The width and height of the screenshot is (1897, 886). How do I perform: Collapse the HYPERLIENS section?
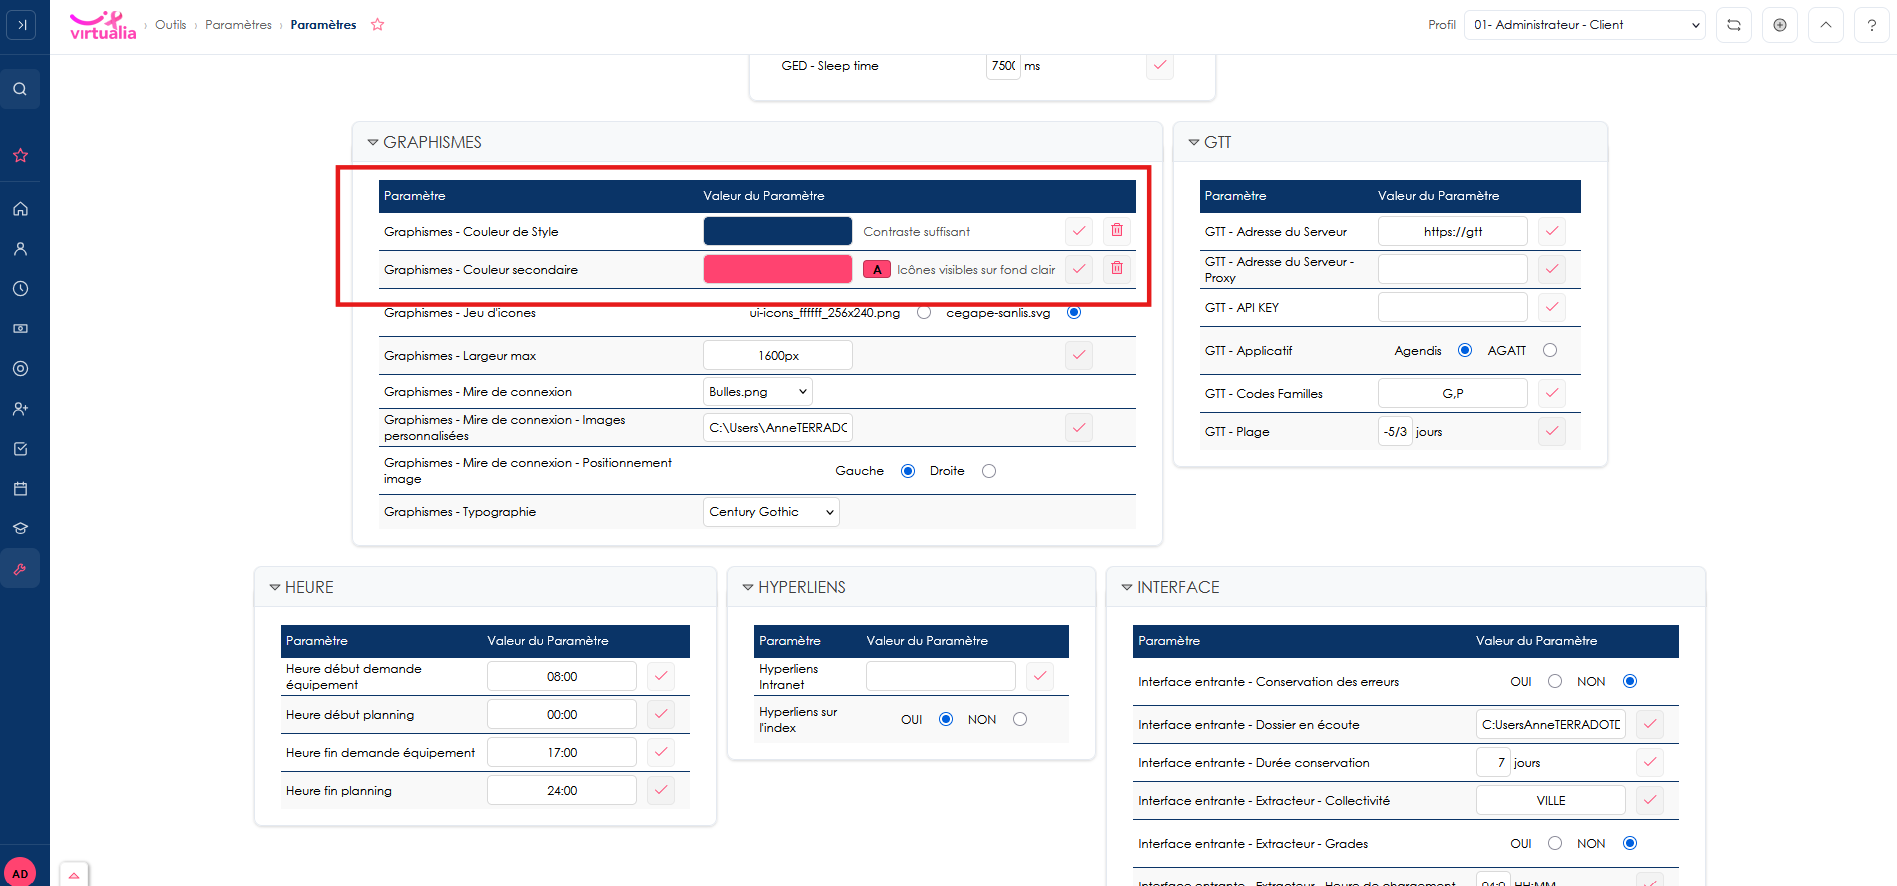coord(748,587)
